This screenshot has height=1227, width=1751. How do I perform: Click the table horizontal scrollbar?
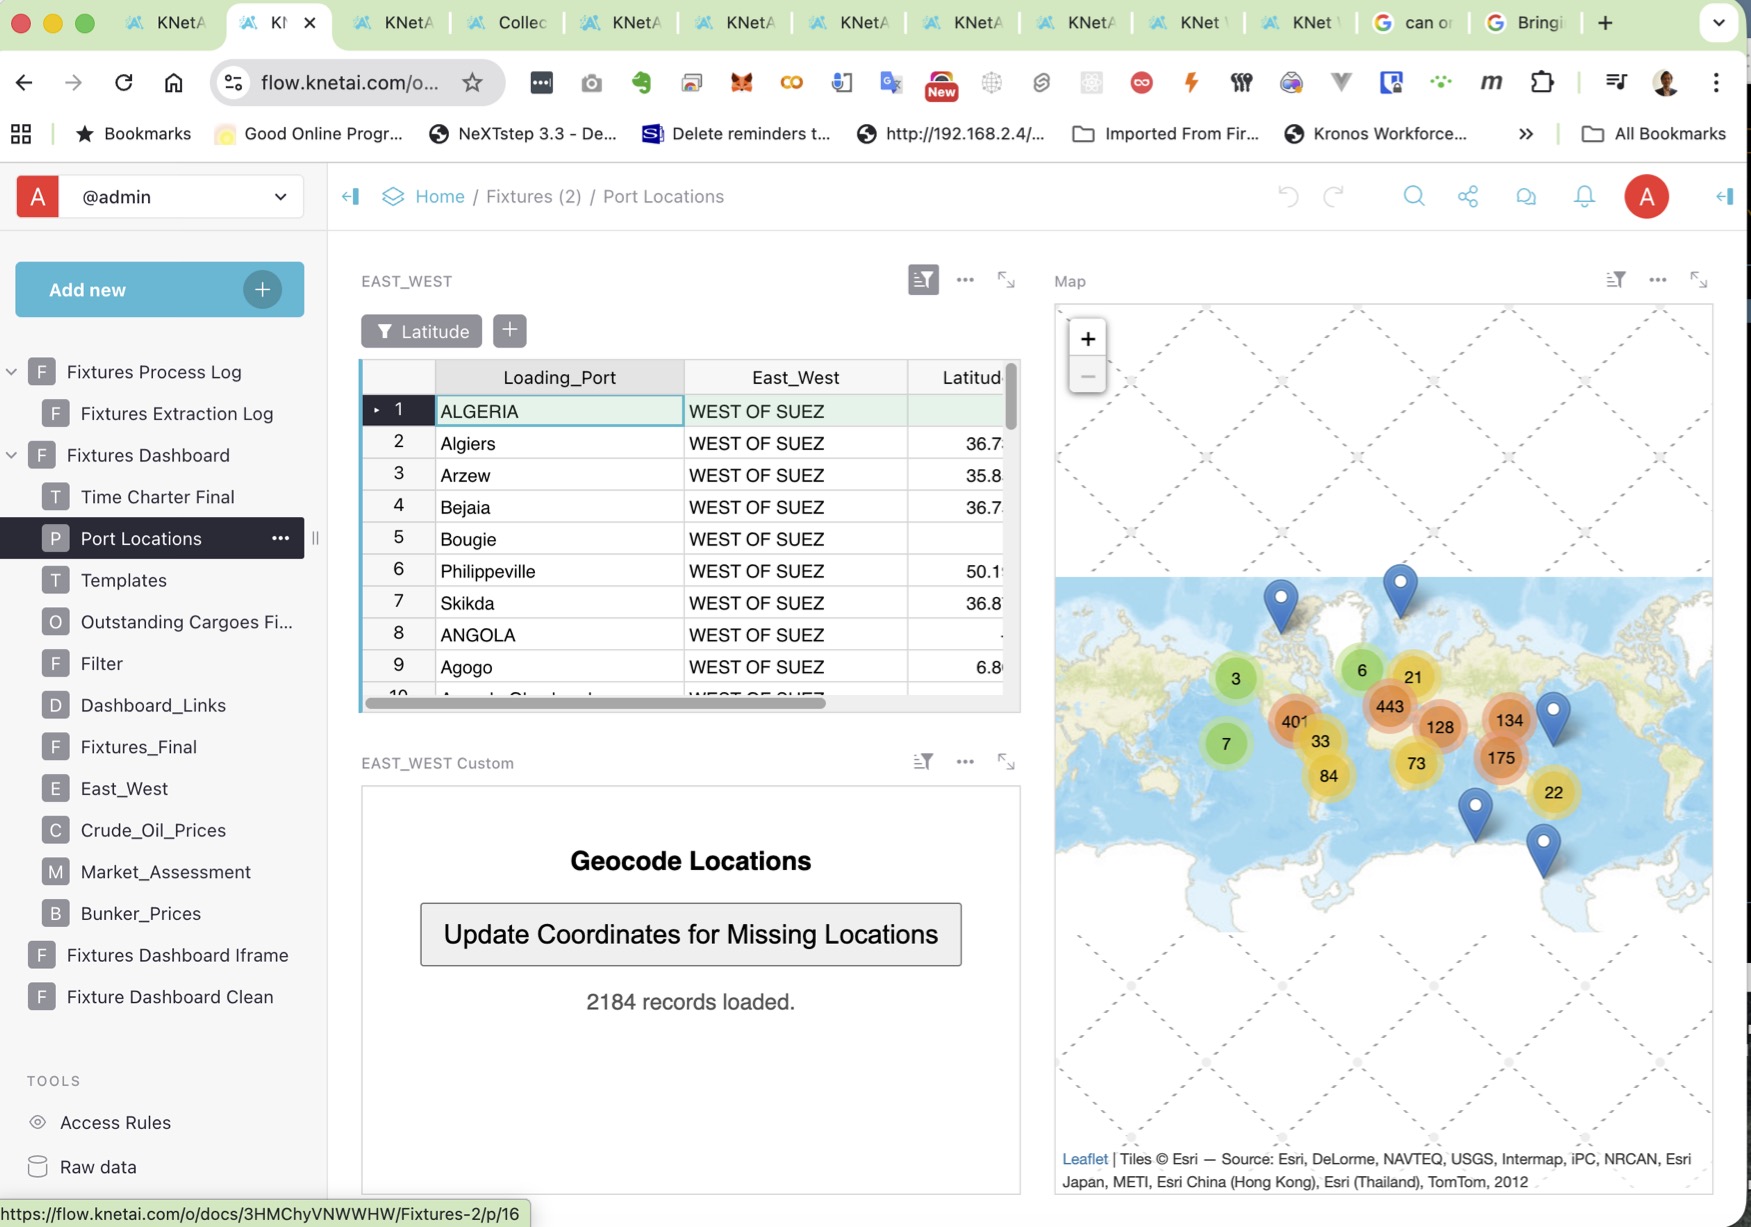click(595, 703)
